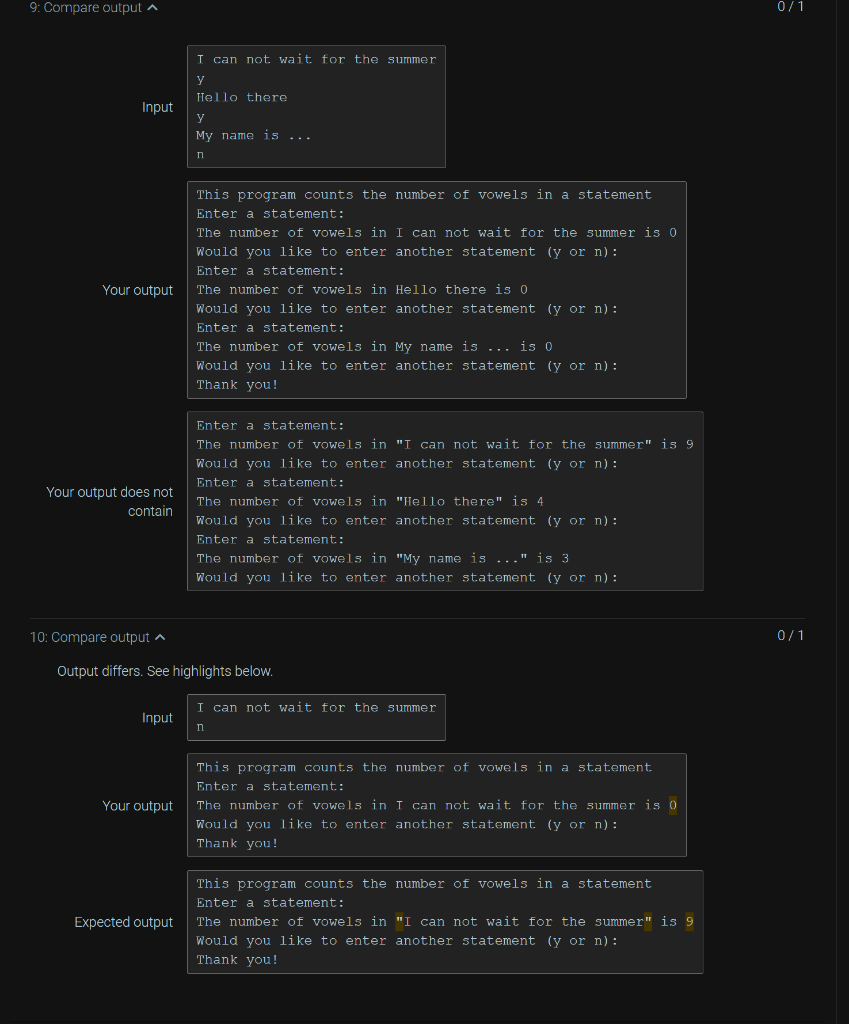Click 'The number of vowels in Hello there is 0'
The height and width of the screenshot is (1024, 849).
click(362, 290)
